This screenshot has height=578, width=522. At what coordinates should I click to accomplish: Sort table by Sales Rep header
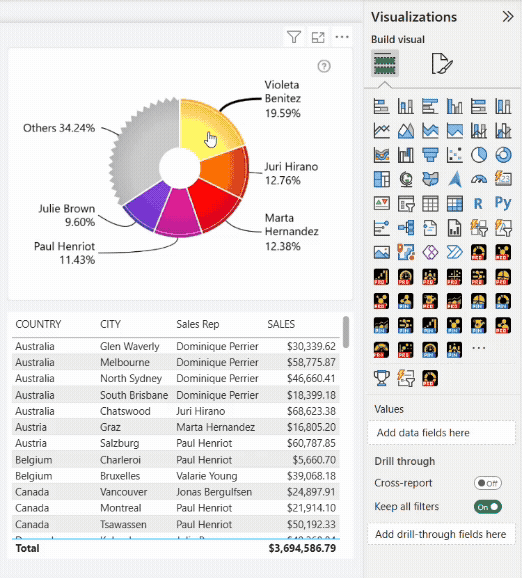[x=198, y=324]
